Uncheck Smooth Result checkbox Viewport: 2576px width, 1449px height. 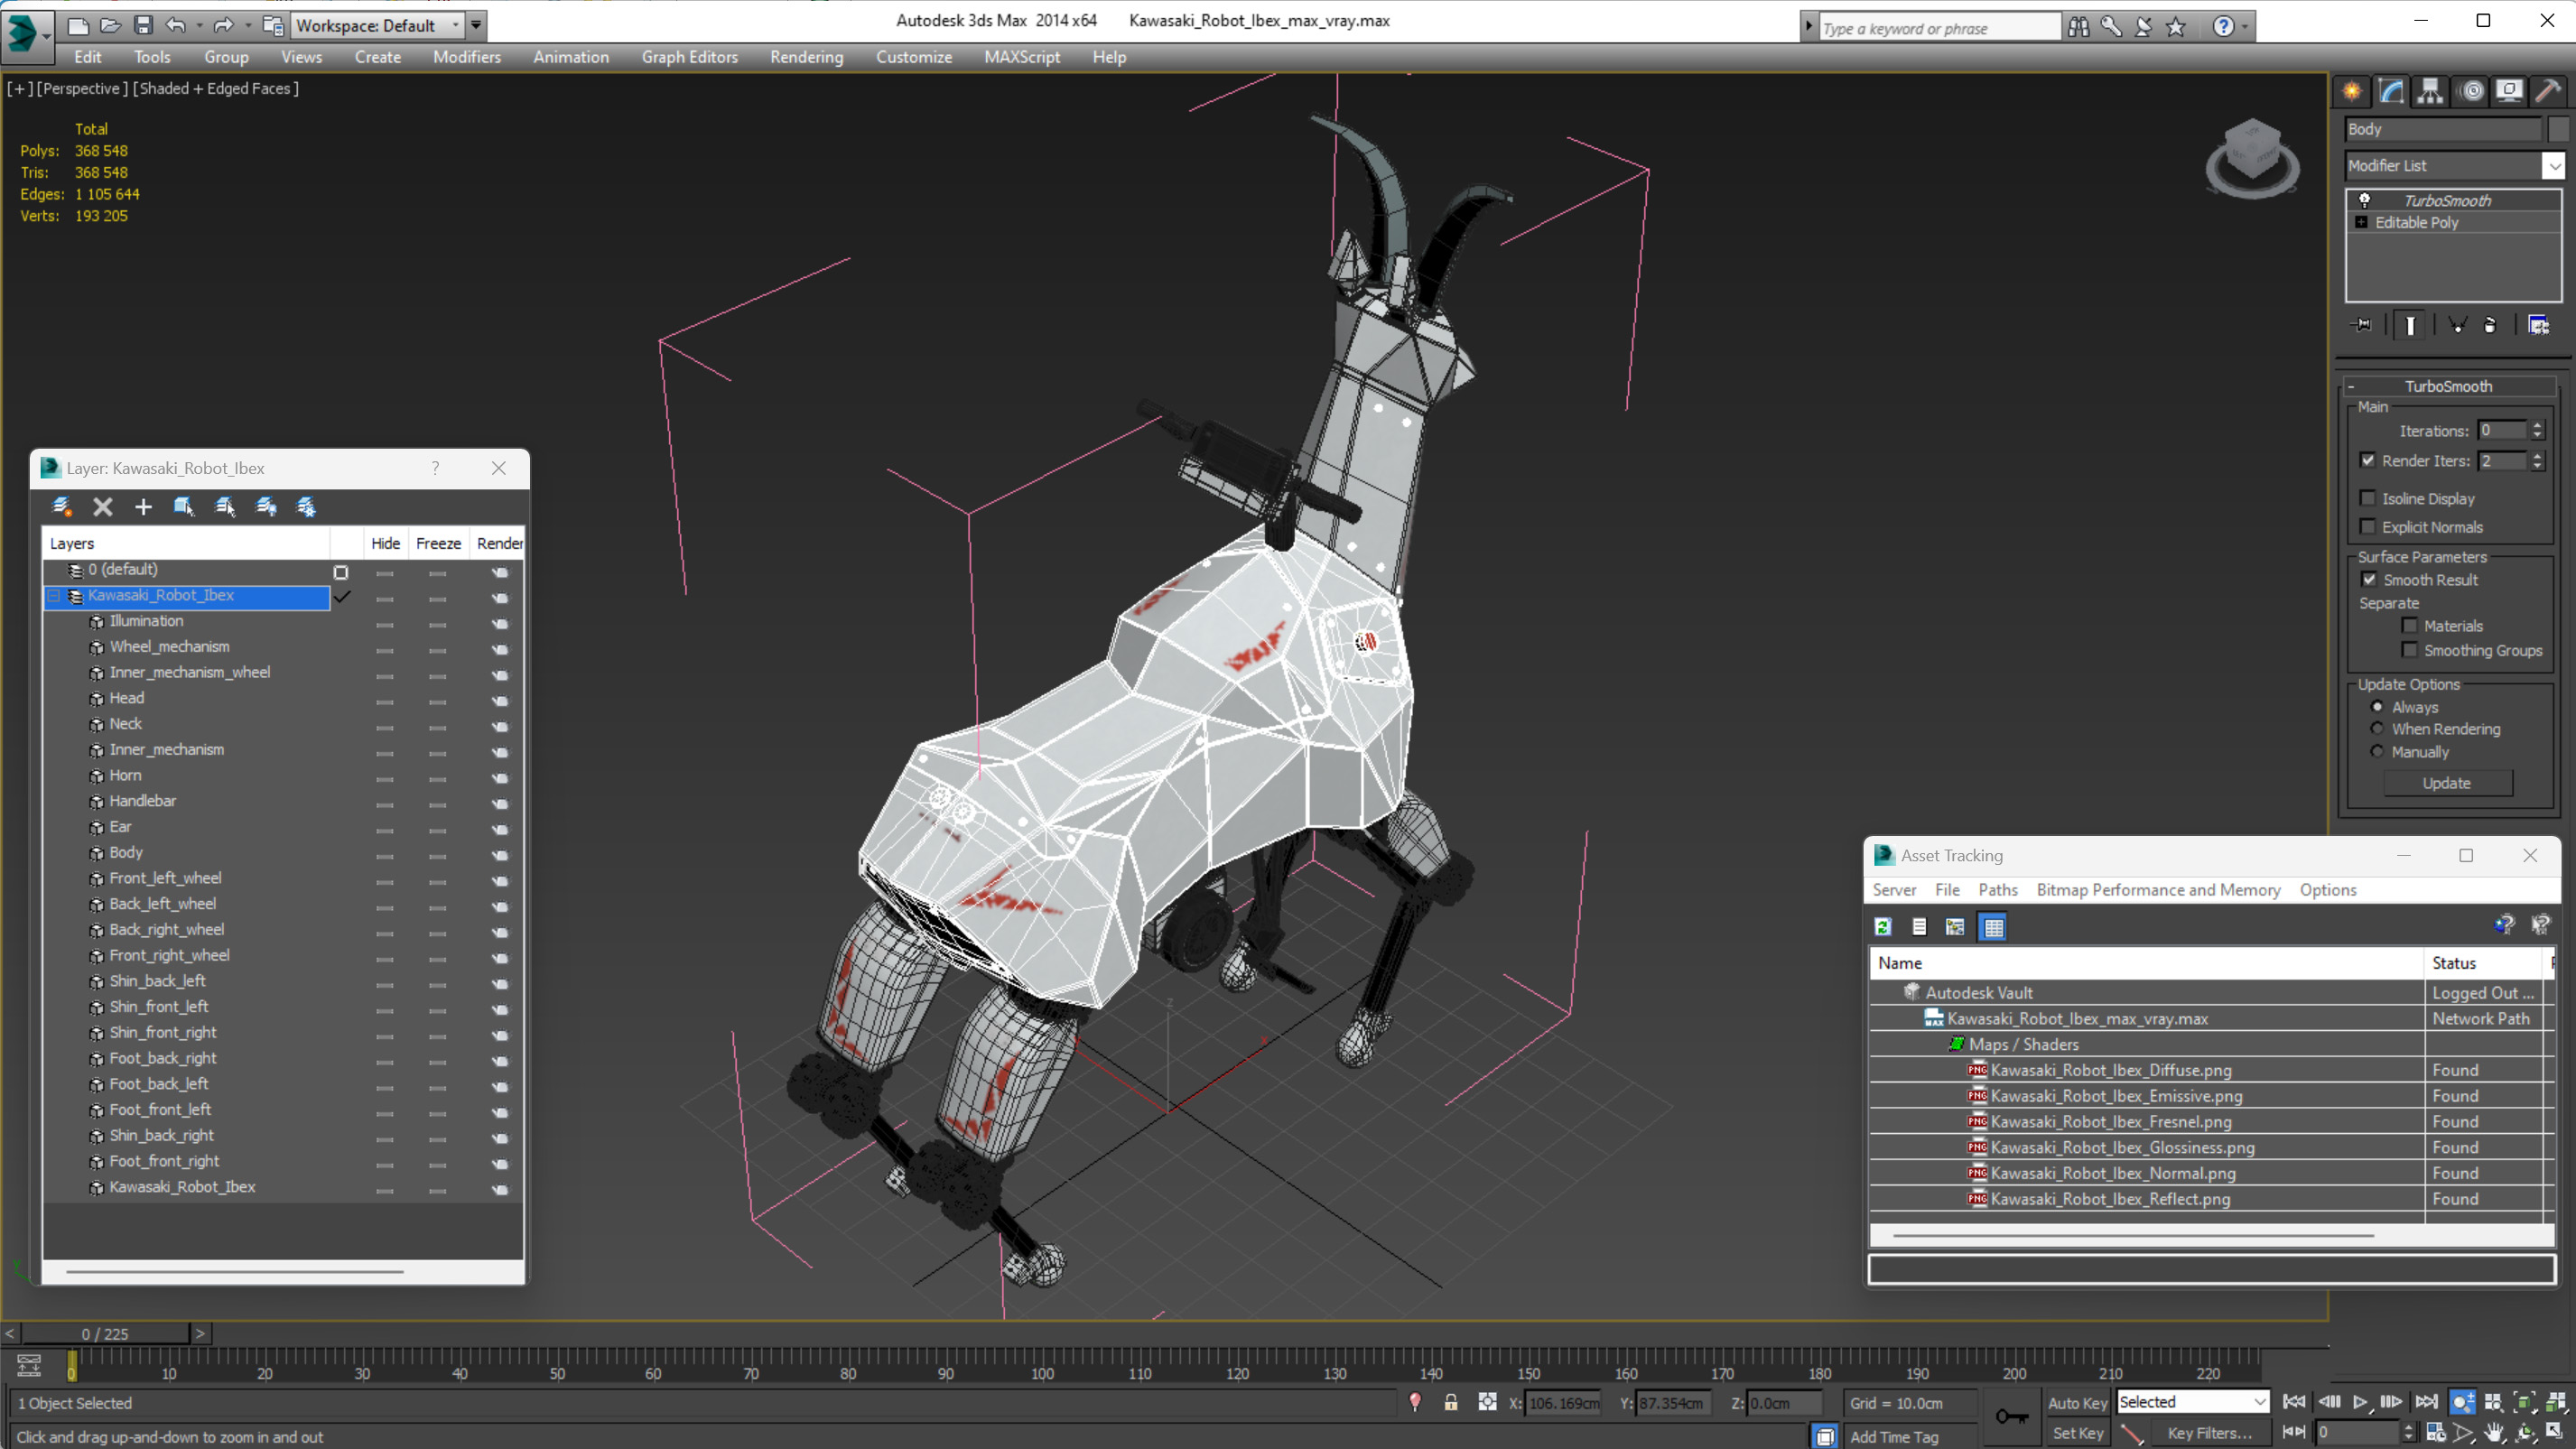[2369, 580]
